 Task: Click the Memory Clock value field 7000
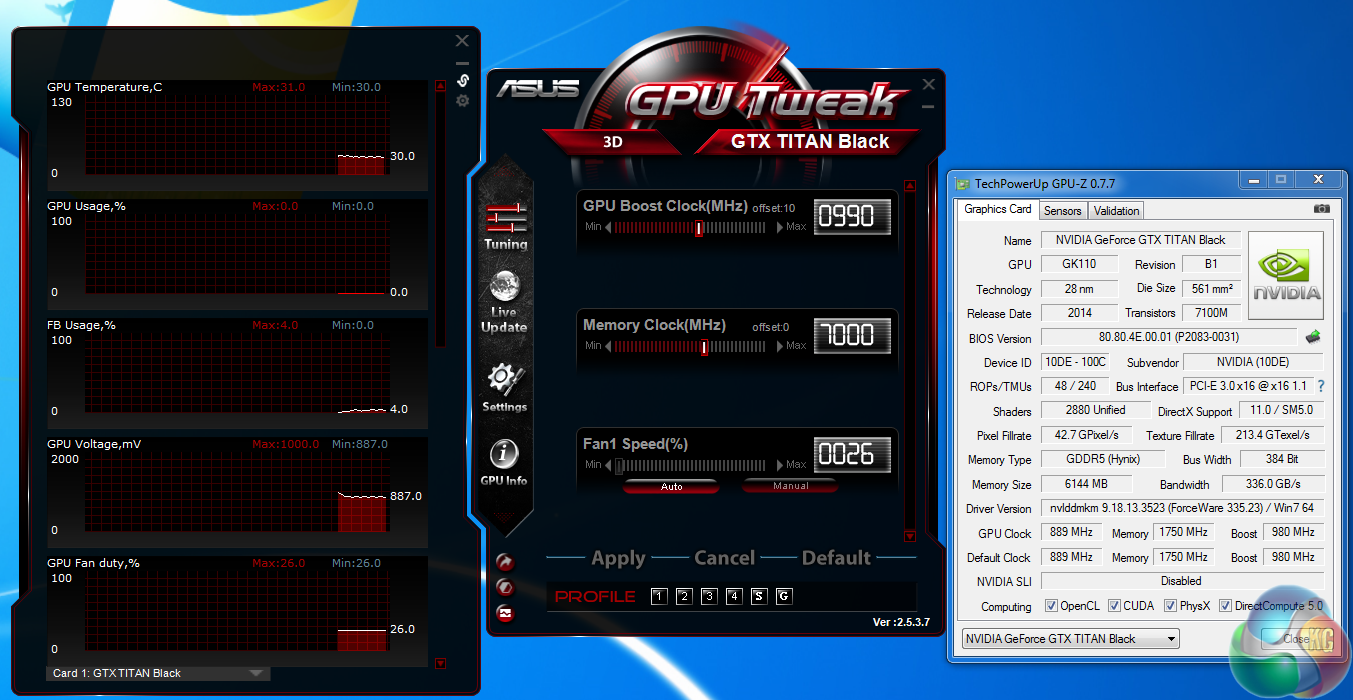point(852,335)
